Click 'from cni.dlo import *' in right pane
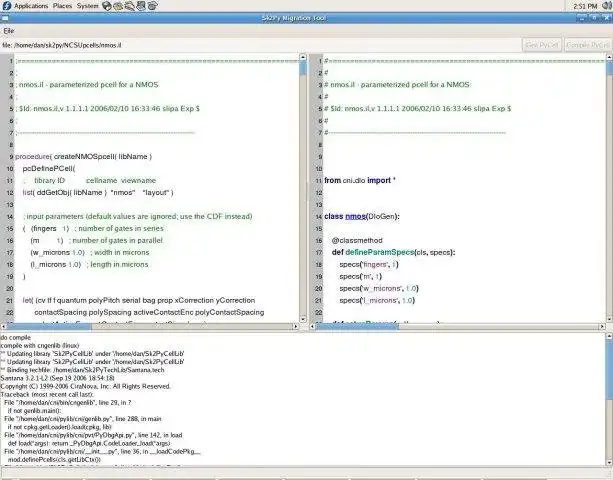Viewport: 613px width, 480px height. [360, 181]
